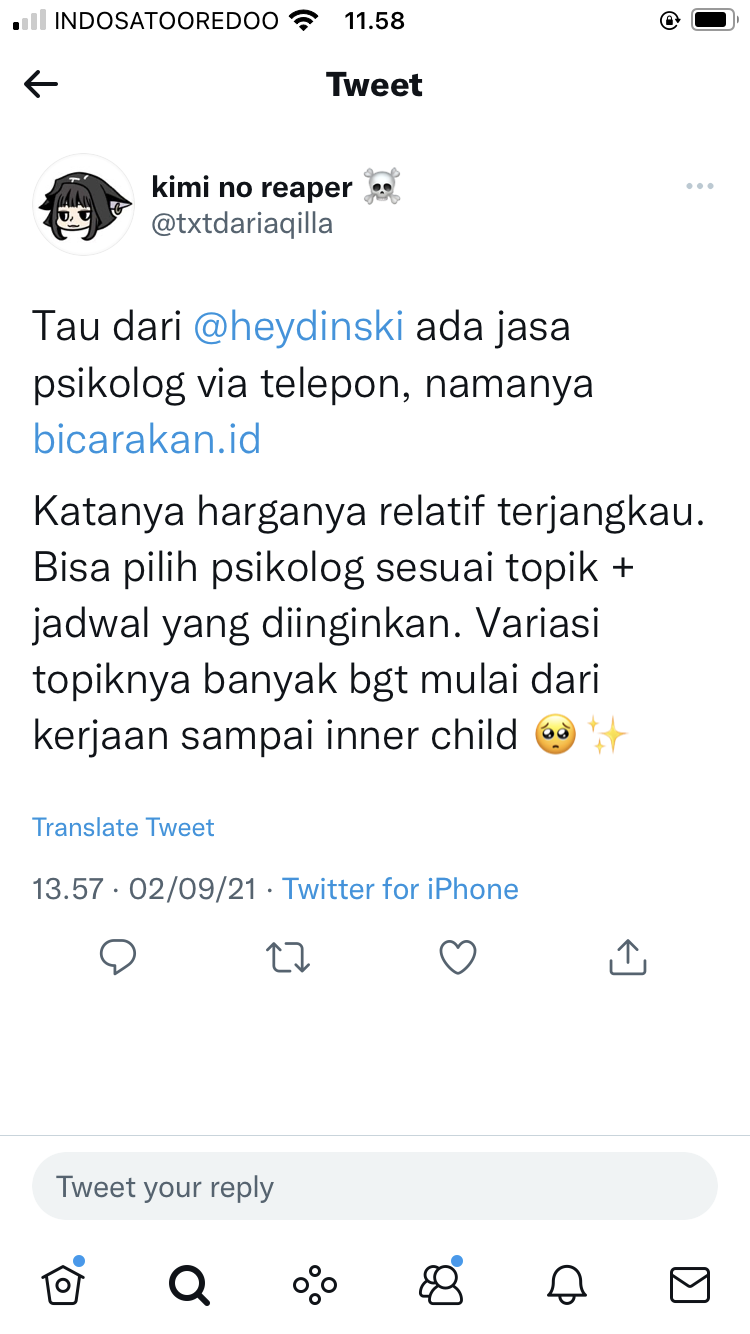The width and height of the screenshot is (750, 1334).
Task: Focus the Tweet your reply field
Action: 375,1187
